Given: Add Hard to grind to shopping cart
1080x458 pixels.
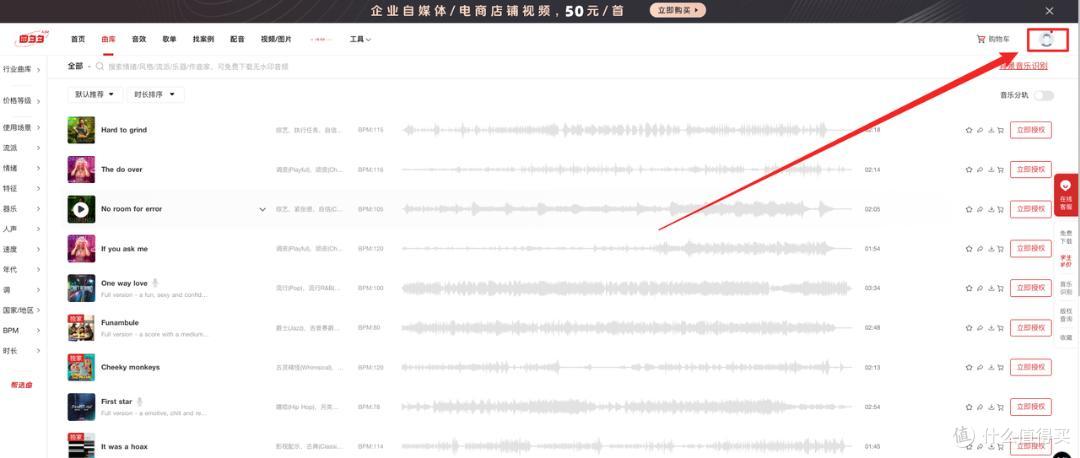Looking at the screenshot, I should coord(1000,130).
